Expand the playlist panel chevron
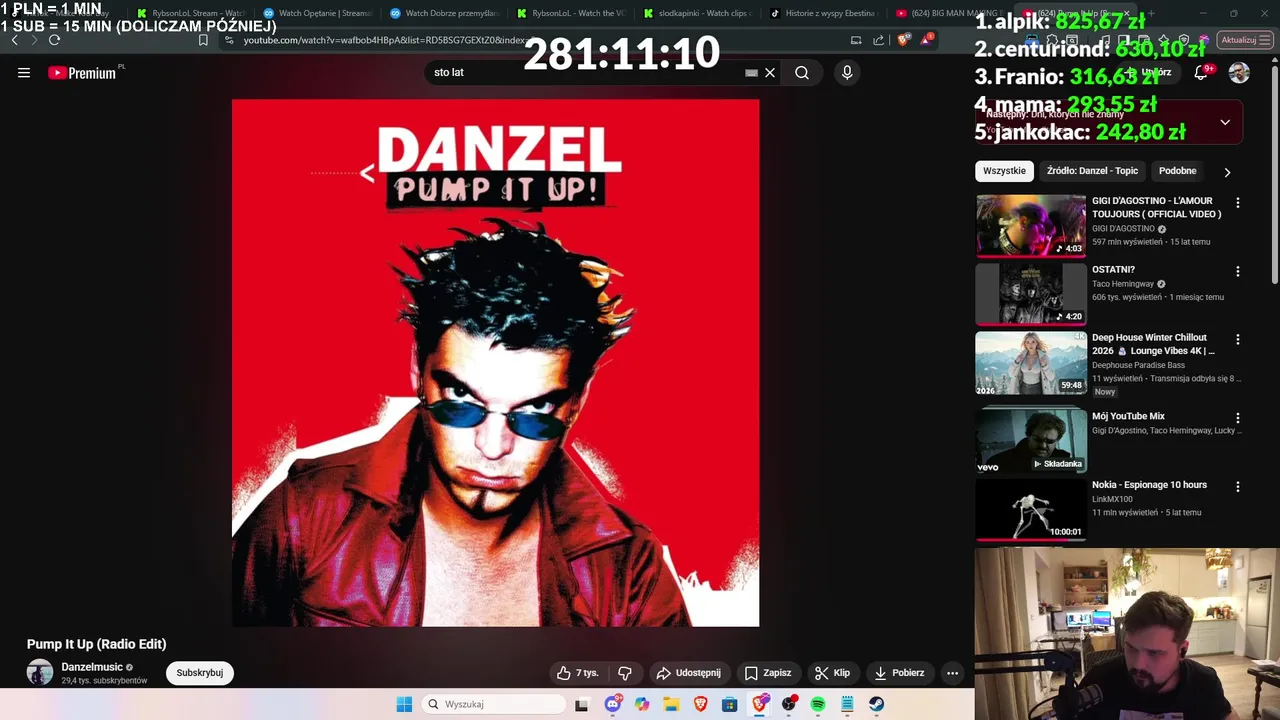The width and height of the screenshot is (1280, 720). coord(1225,122)
